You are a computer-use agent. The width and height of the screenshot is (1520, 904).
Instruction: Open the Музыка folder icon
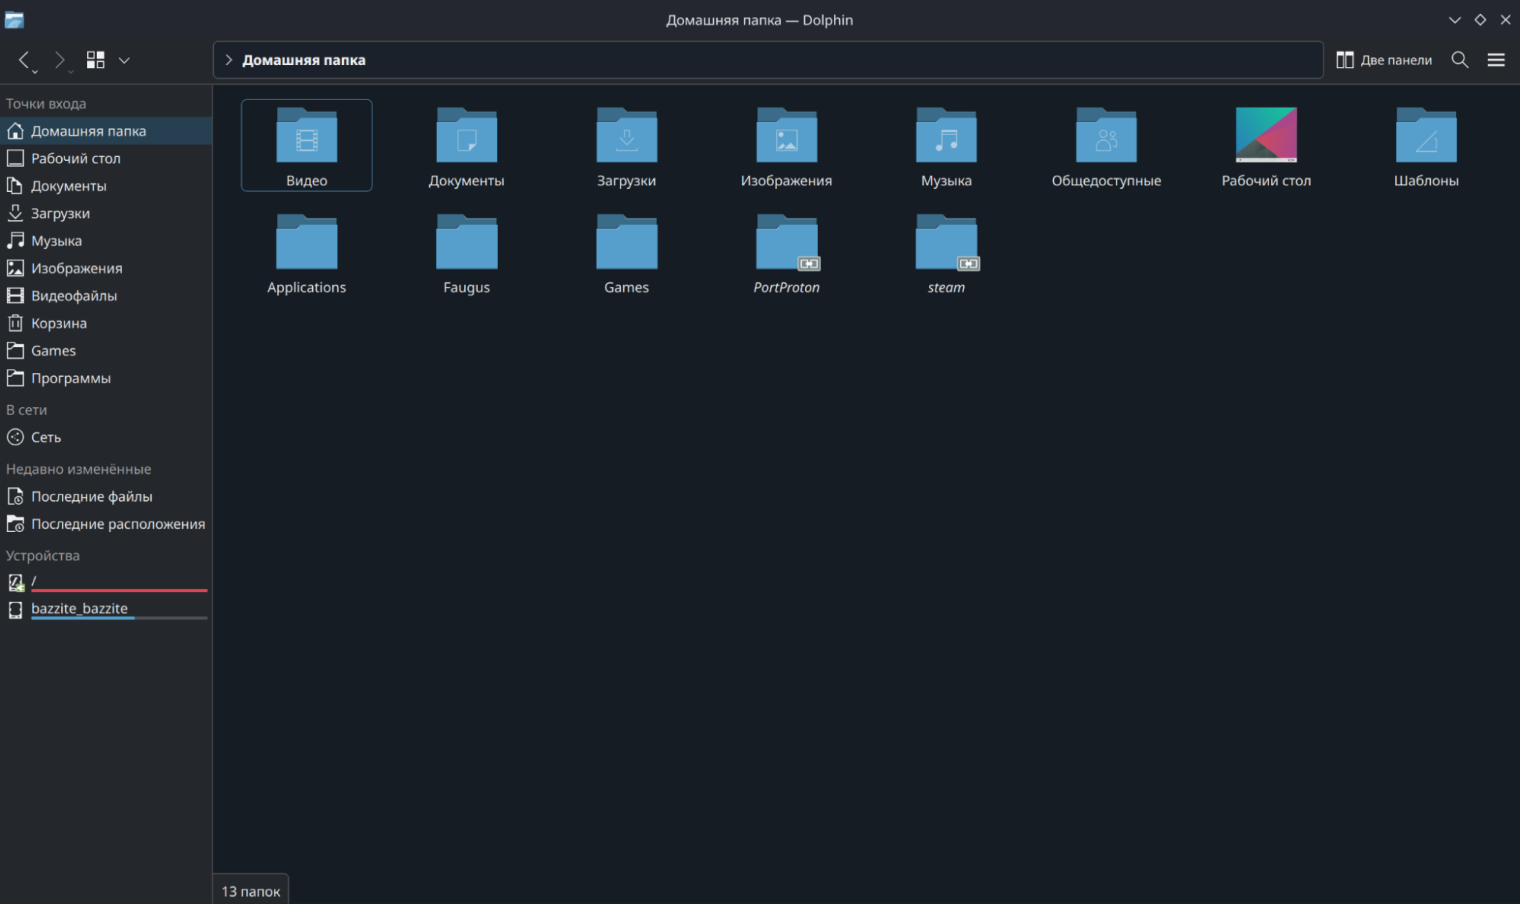point(946,136)
